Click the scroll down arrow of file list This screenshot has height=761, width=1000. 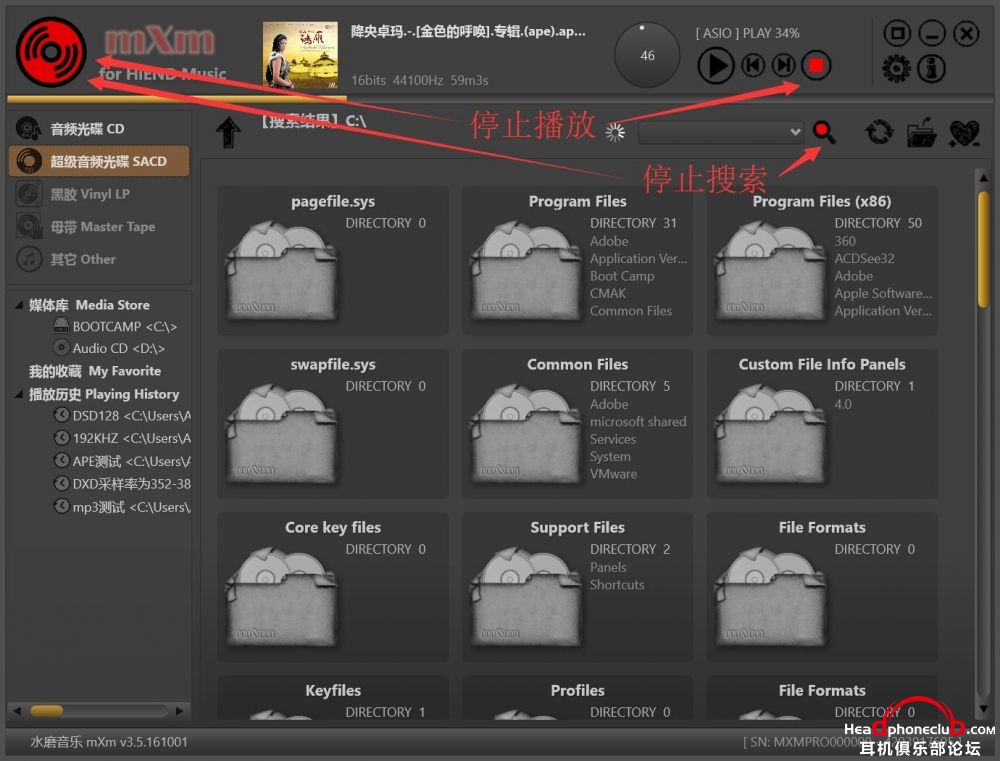[x=983, y=709]
